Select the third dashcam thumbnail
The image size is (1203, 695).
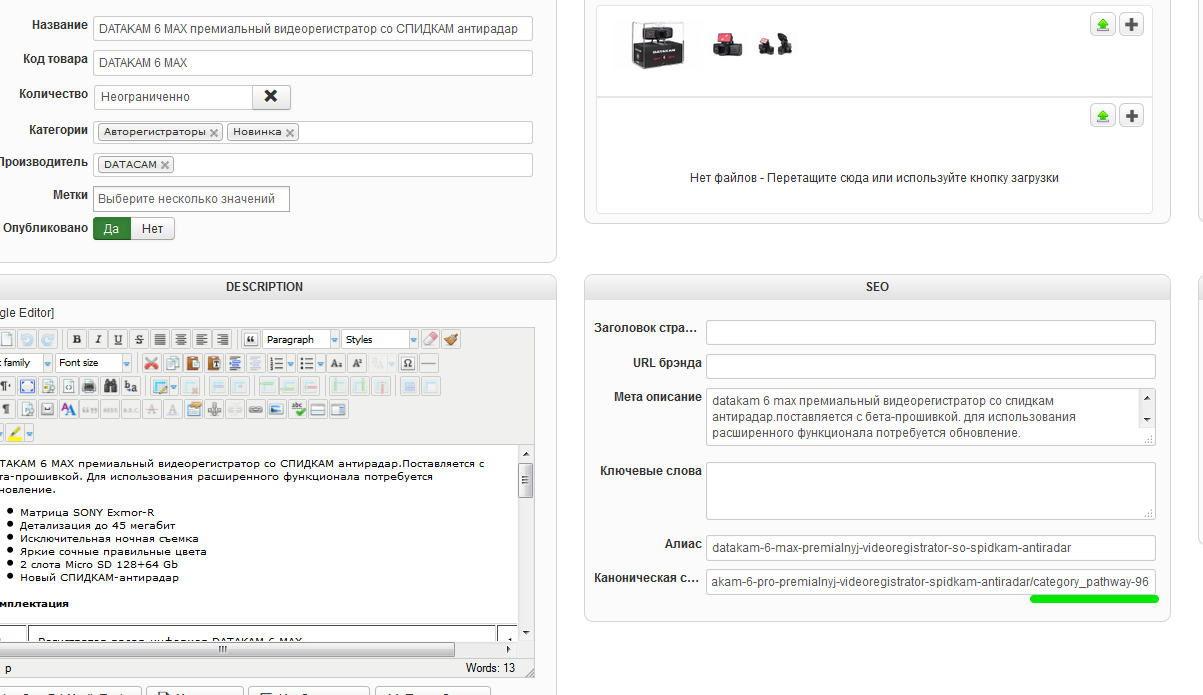click(x=773, y=44)
